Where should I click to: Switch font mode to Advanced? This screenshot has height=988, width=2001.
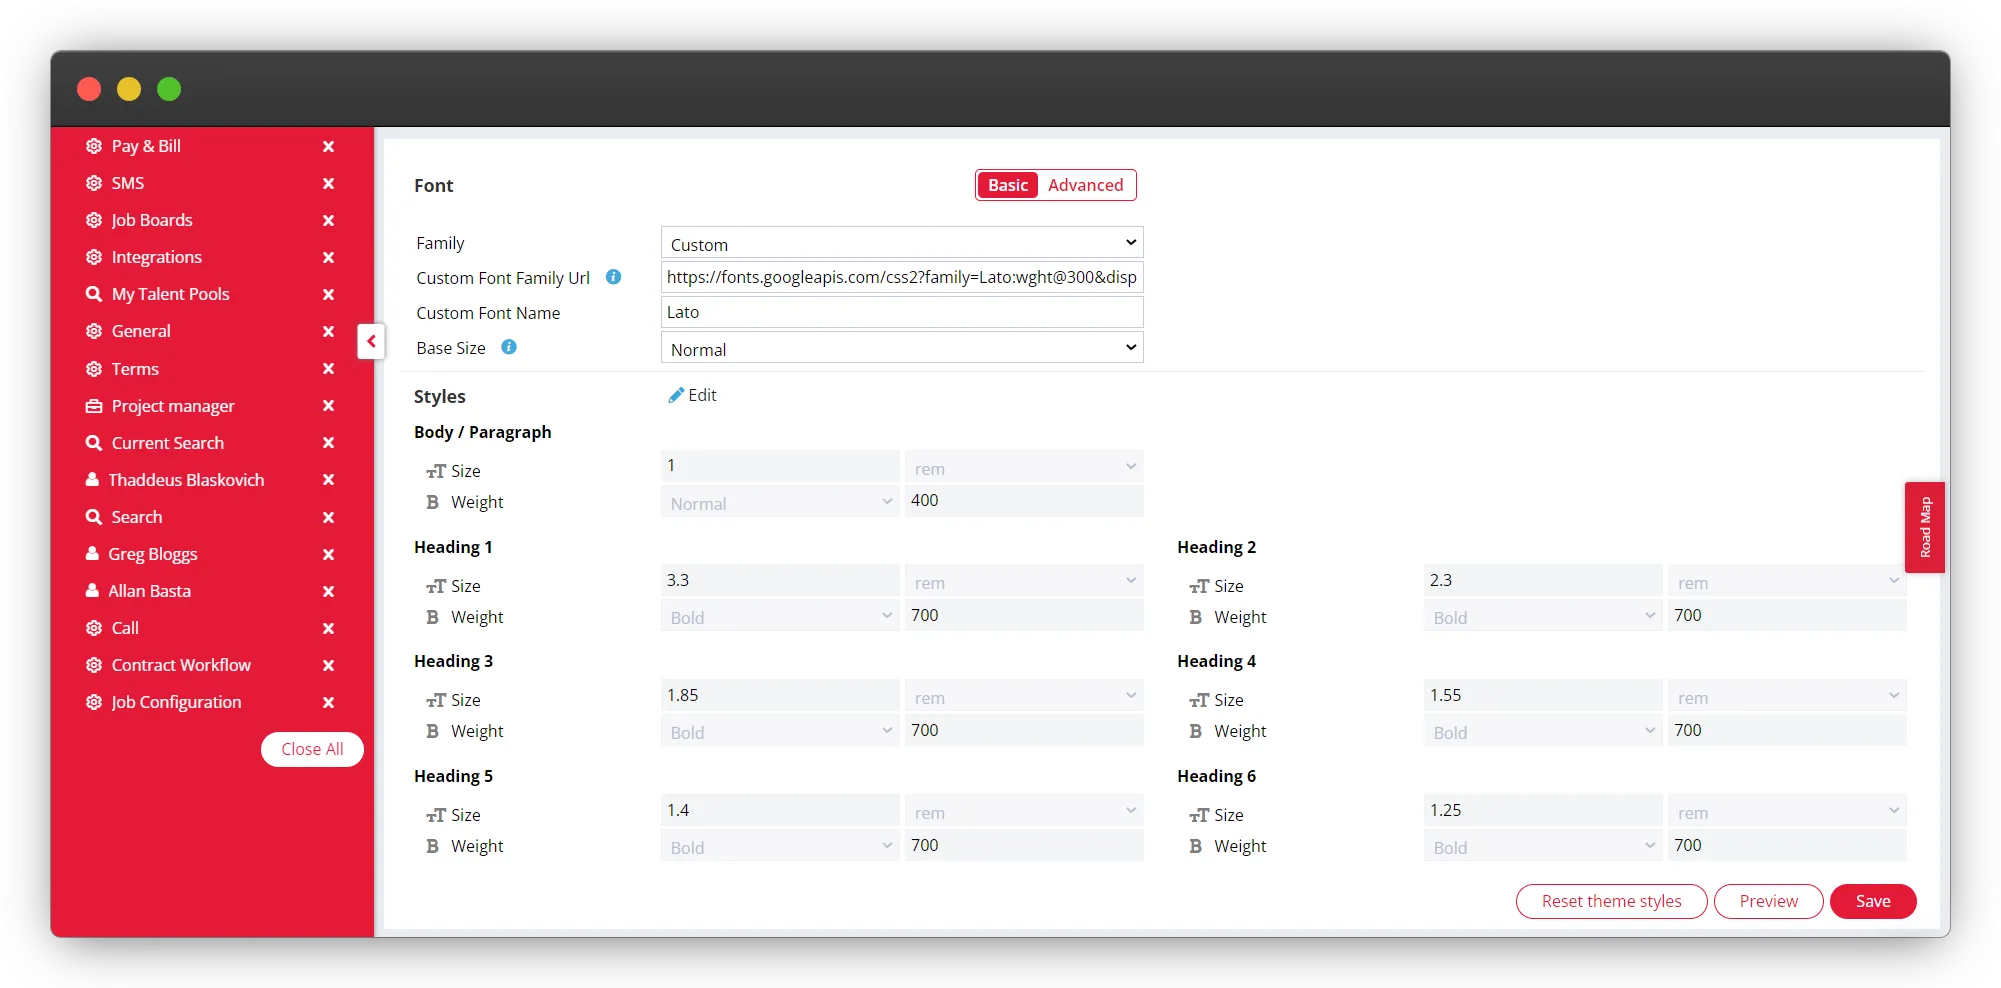[x=1086, y=185]
